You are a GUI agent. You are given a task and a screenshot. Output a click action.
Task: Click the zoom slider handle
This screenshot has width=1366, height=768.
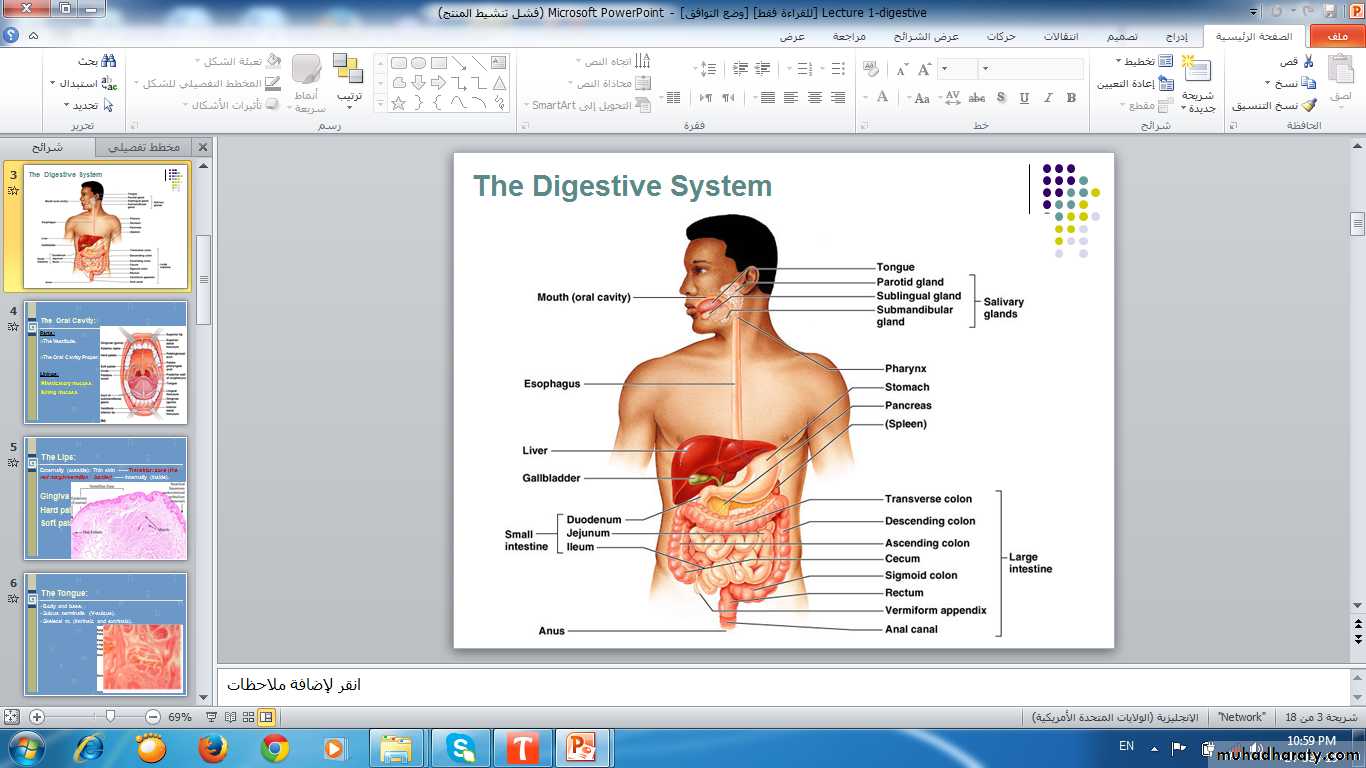click(x=110, y=717)
